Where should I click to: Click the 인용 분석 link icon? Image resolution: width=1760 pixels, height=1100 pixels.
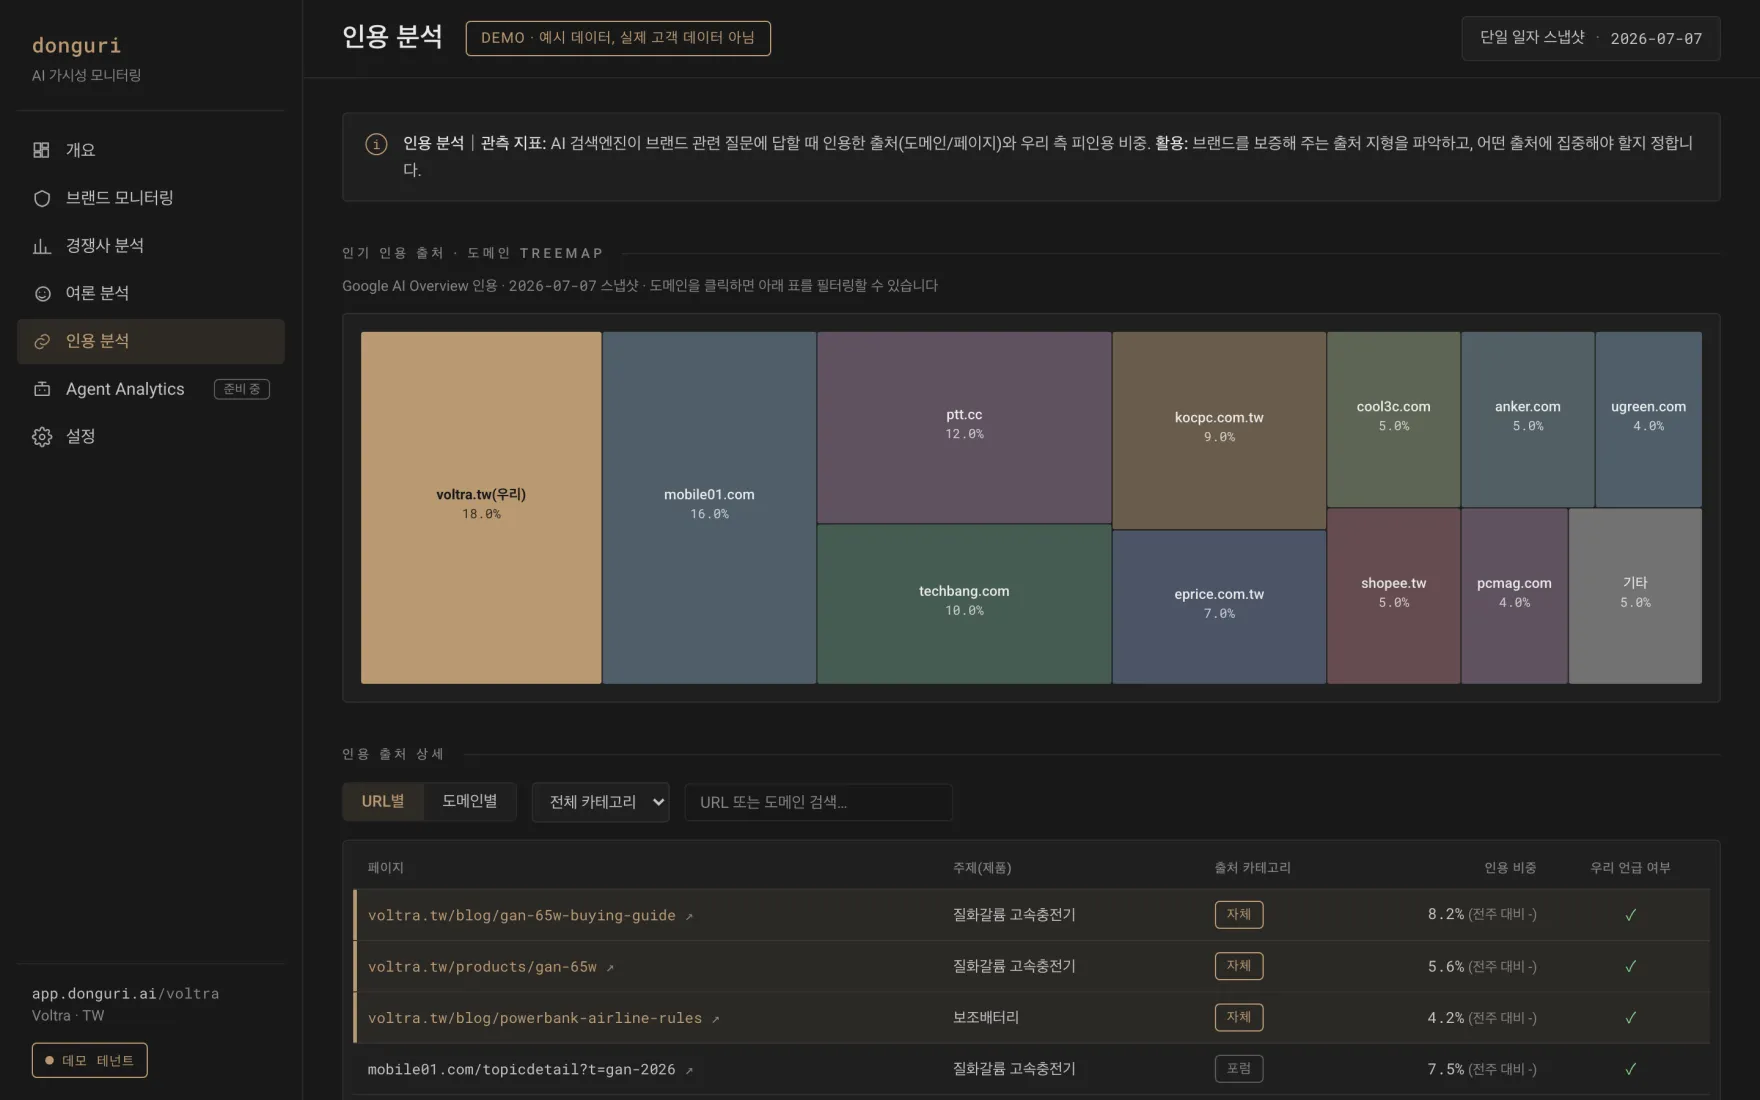pos(41,342)
